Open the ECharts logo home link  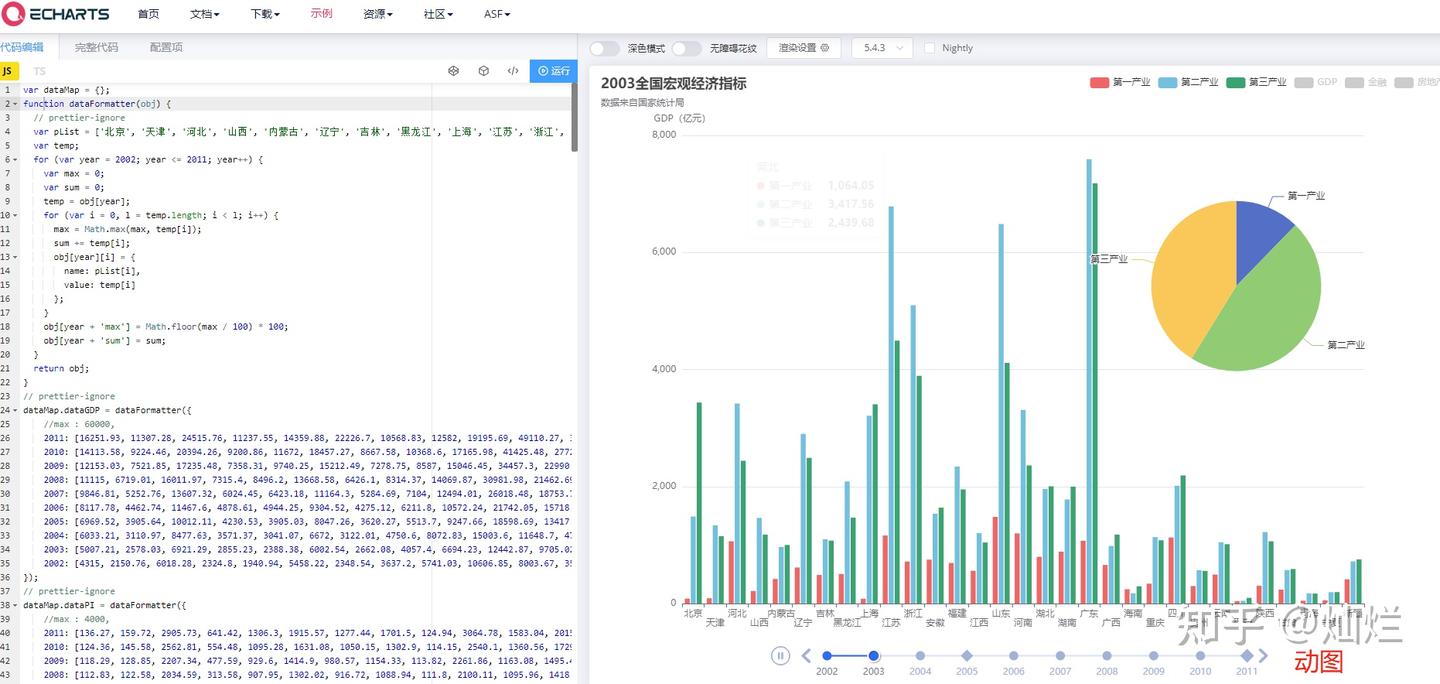pyautogui.click(x=54, y=14)
